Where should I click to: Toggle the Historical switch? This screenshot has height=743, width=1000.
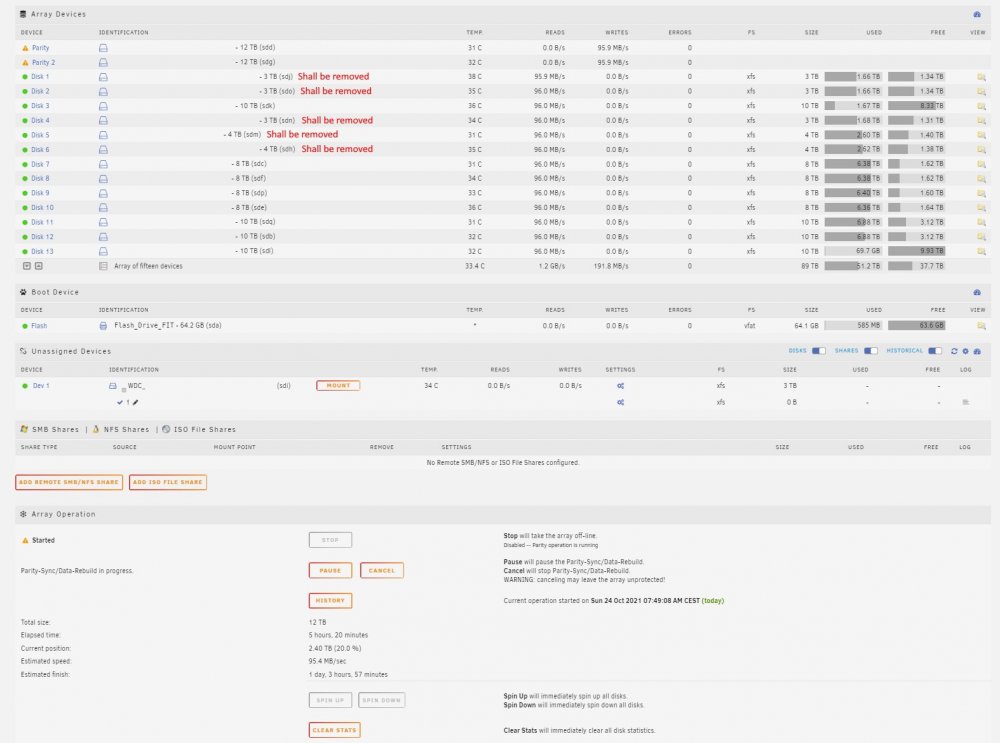(935, 351)
